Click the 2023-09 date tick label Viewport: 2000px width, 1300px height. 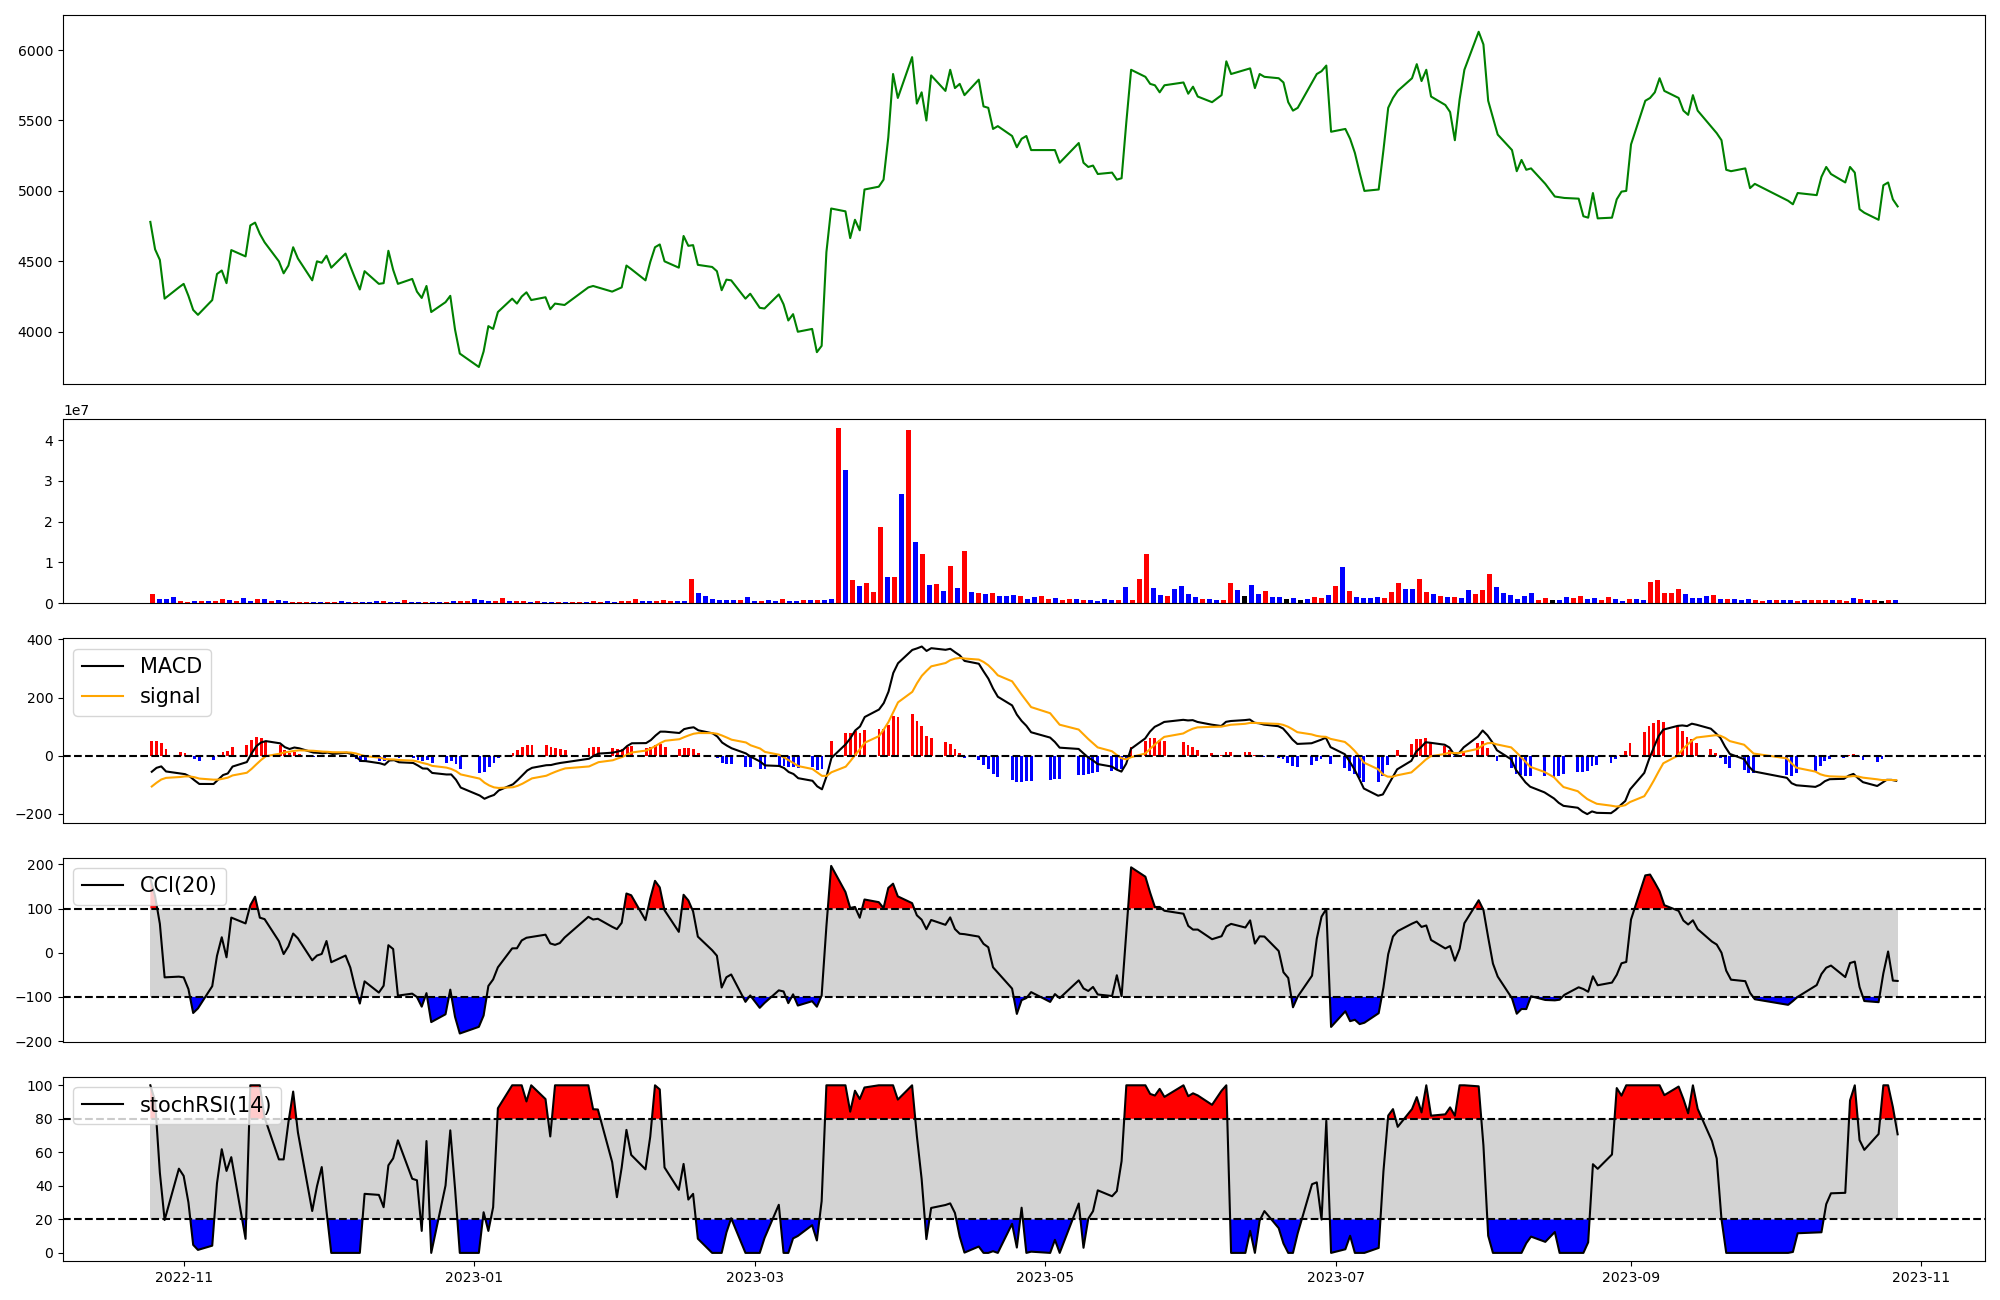[x=1631, y=1277]
